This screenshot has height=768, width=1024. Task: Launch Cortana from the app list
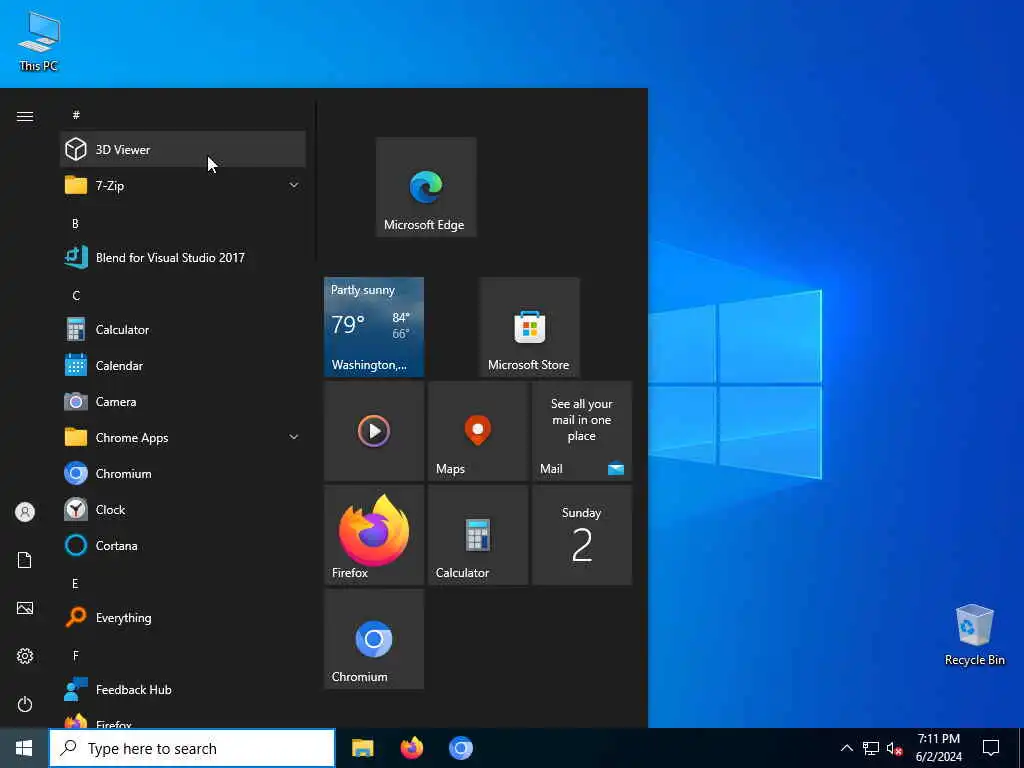point(182,545)
